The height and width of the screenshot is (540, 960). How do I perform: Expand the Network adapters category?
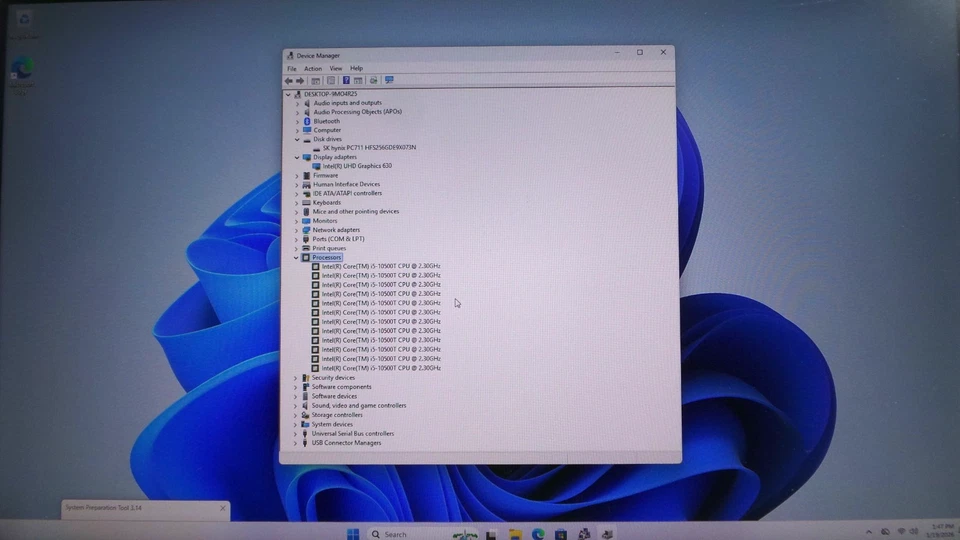click(x=297, y=230)
